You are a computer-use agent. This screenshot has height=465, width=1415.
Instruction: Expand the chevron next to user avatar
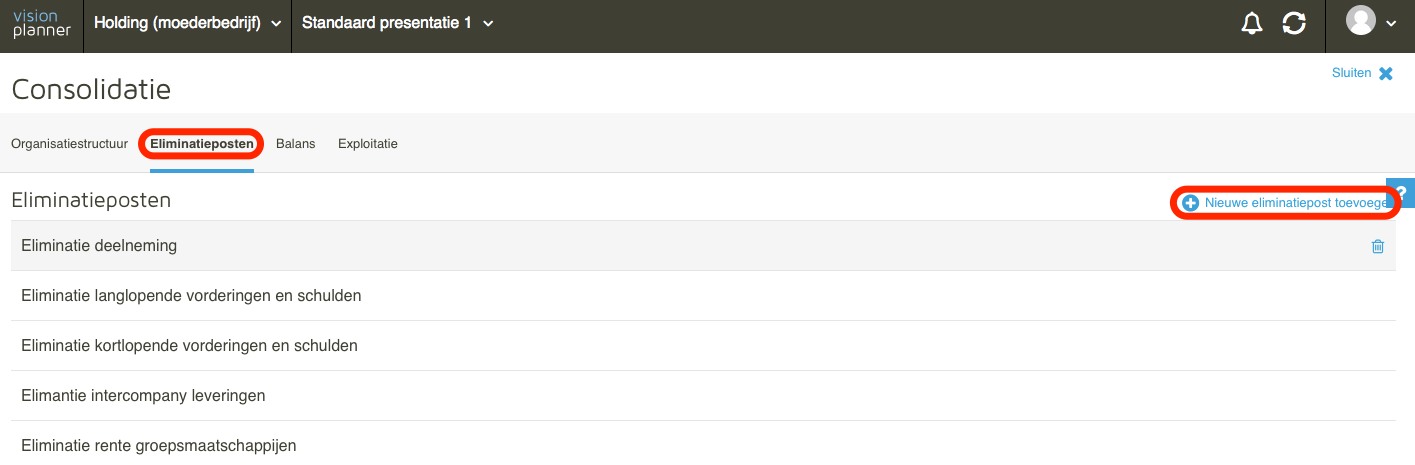1391,24
